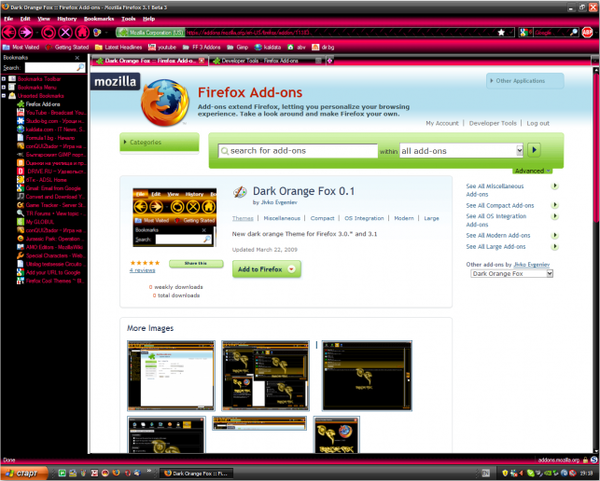
Task: Close the Bookmarks sidebar
Action: [77, 58]
